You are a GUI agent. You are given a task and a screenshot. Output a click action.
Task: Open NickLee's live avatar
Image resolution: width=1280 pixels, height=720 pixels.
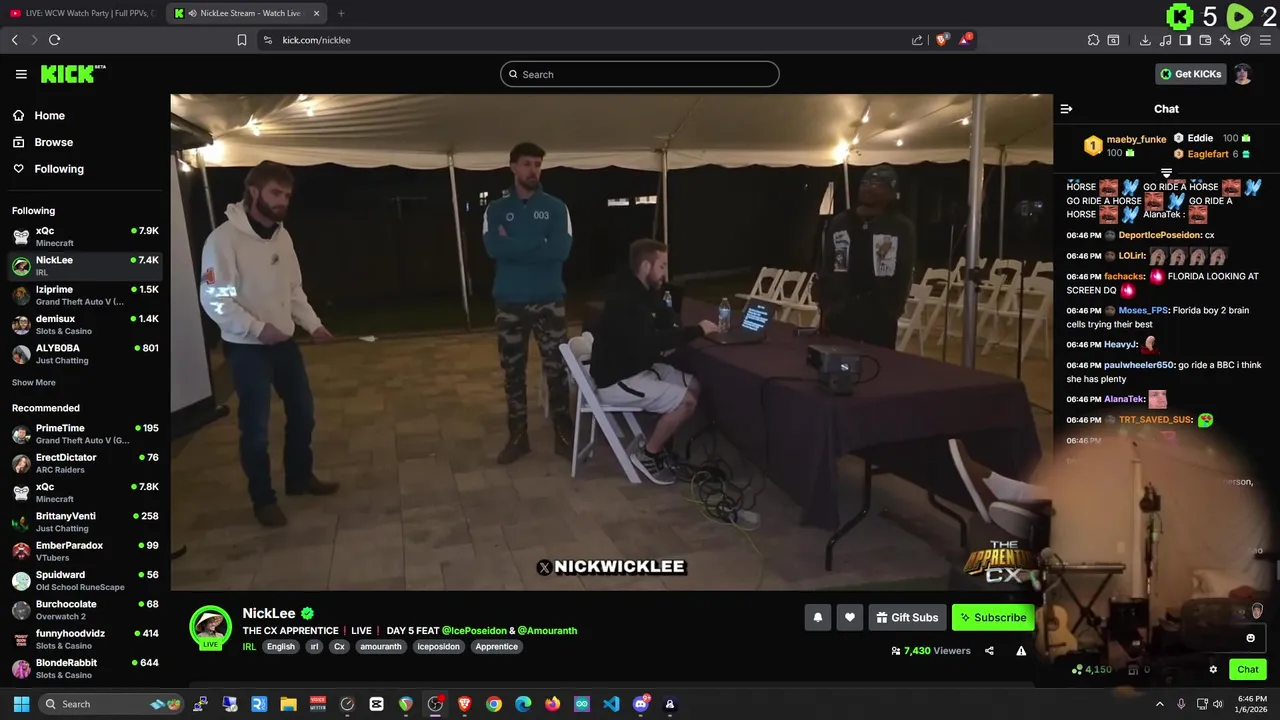tap(210, 627)
